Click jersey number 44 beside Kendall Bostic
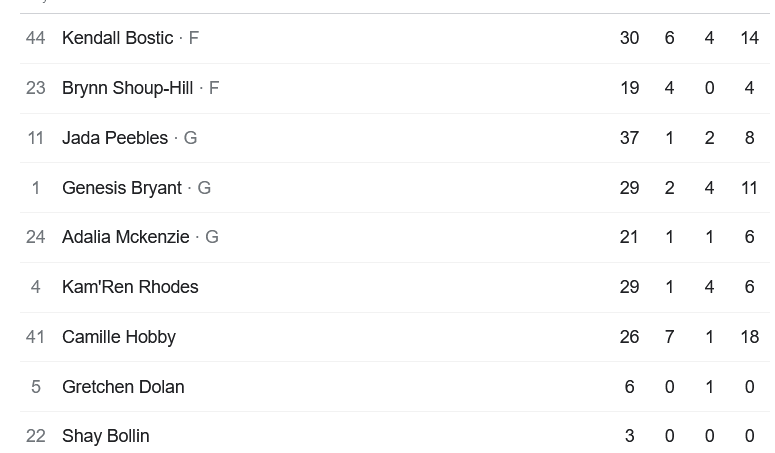Screen dimensions: 775x453 pyautogui.click(x=36, y=38)
